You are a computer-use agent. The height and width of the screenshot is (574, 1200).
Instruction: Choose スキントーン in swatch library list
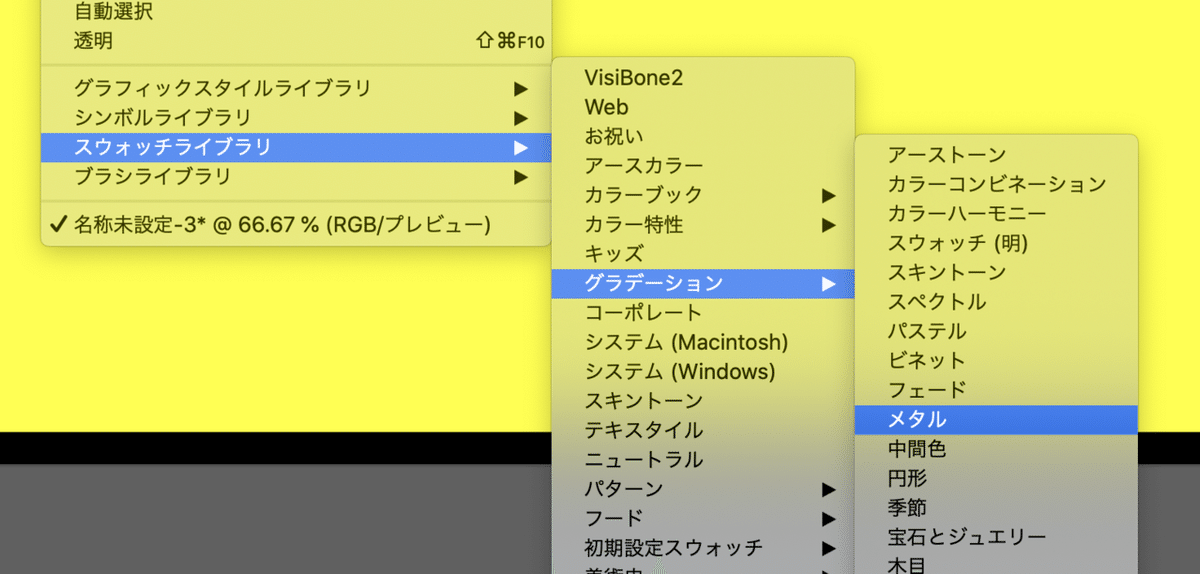703,401
